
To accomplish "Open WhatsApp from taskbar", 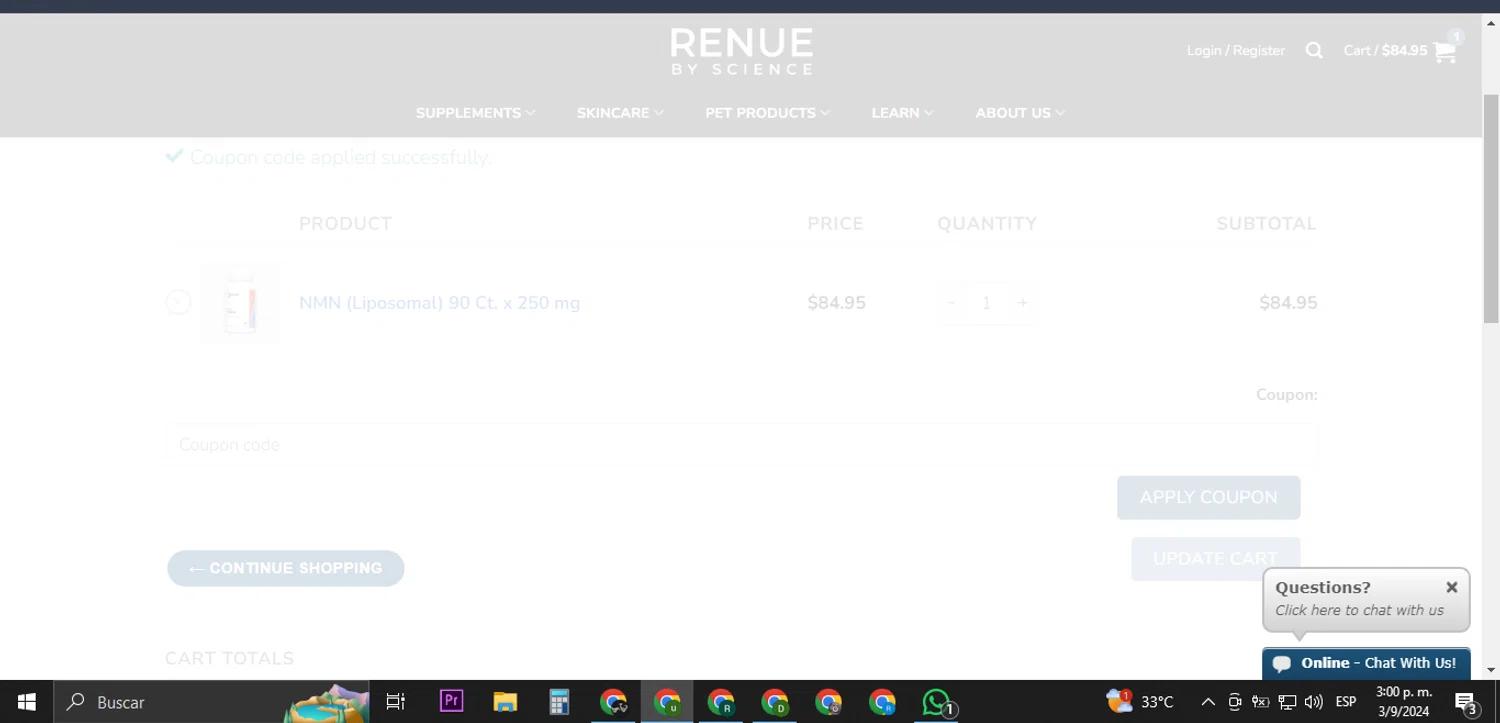I will (x=937, y=702).
